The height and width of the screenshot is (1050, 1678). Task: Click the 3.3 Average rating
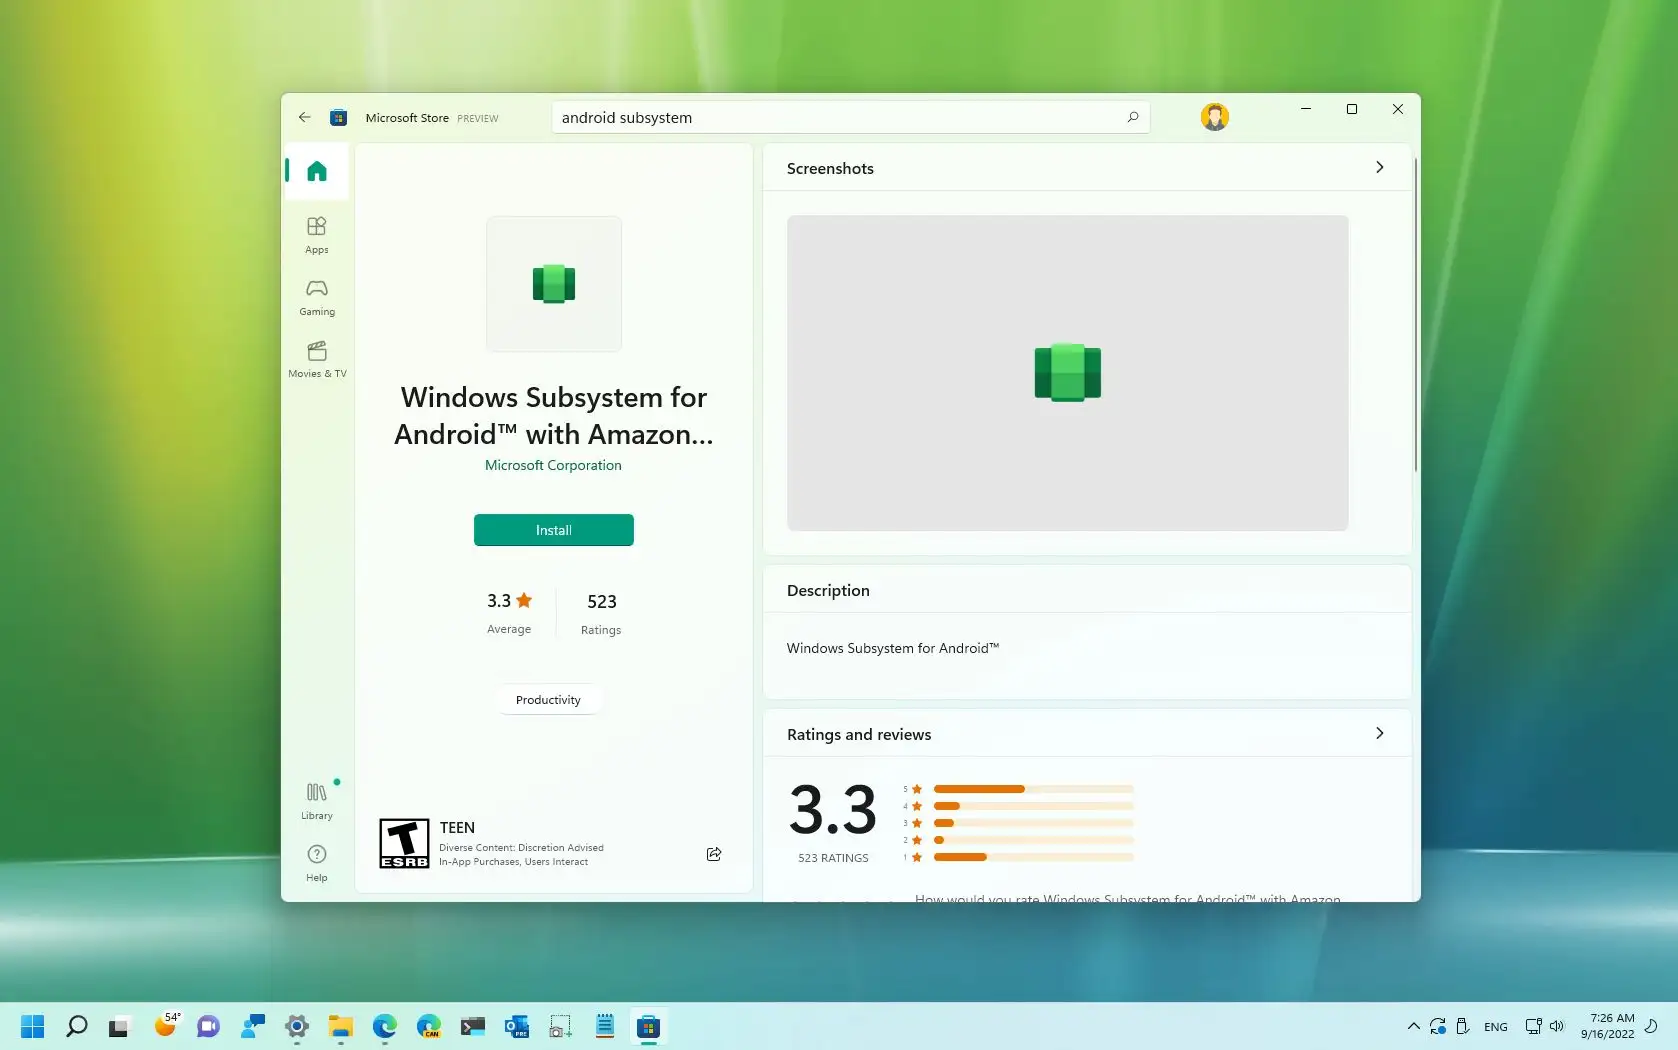[509, 612]
